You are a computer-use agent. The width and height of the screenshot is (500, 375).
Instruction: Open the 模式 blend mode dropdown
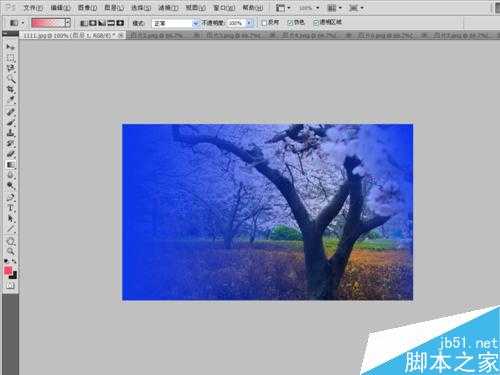175,23
